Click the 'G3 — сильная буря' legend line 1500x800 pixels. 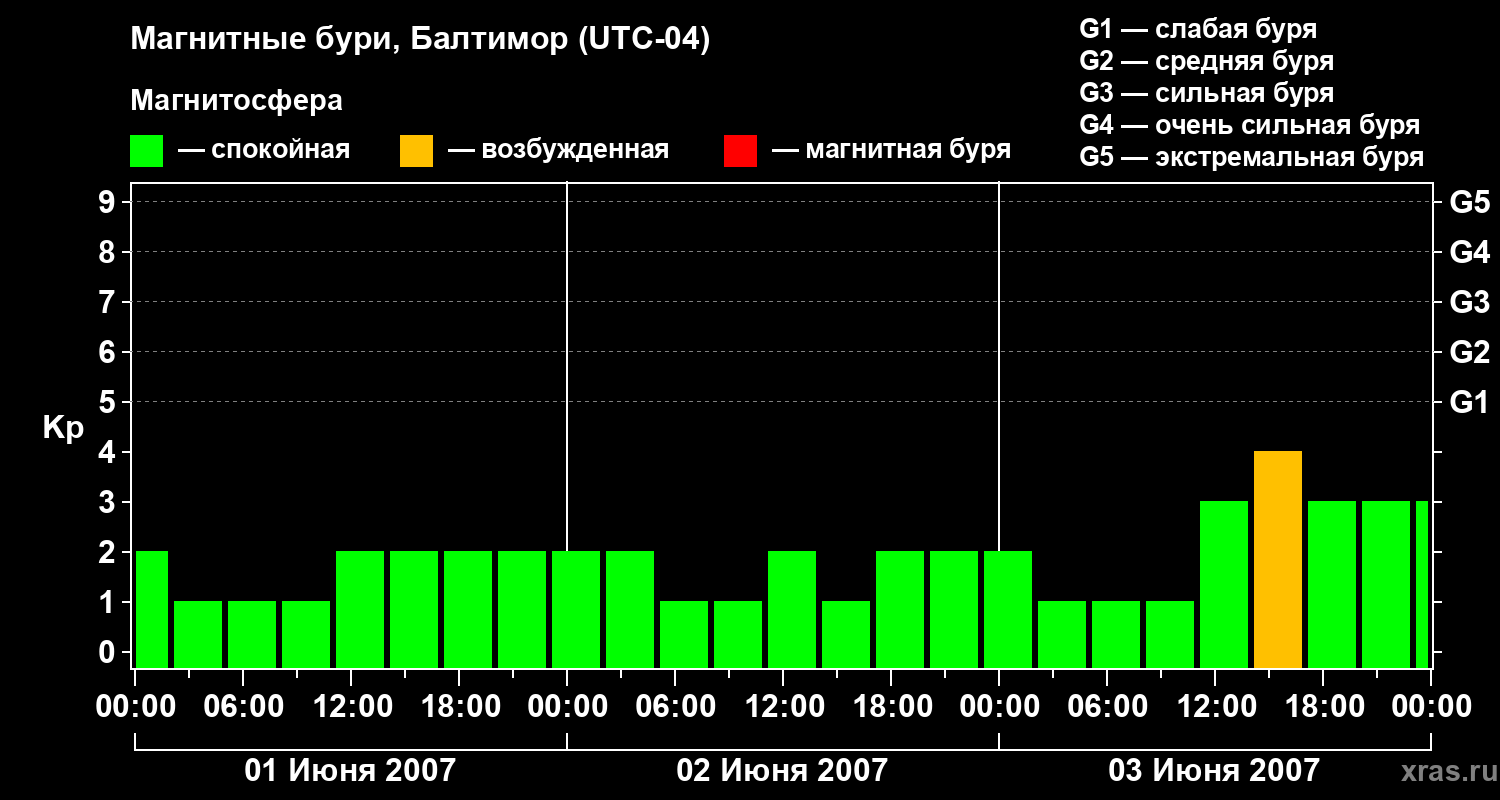1206,93
